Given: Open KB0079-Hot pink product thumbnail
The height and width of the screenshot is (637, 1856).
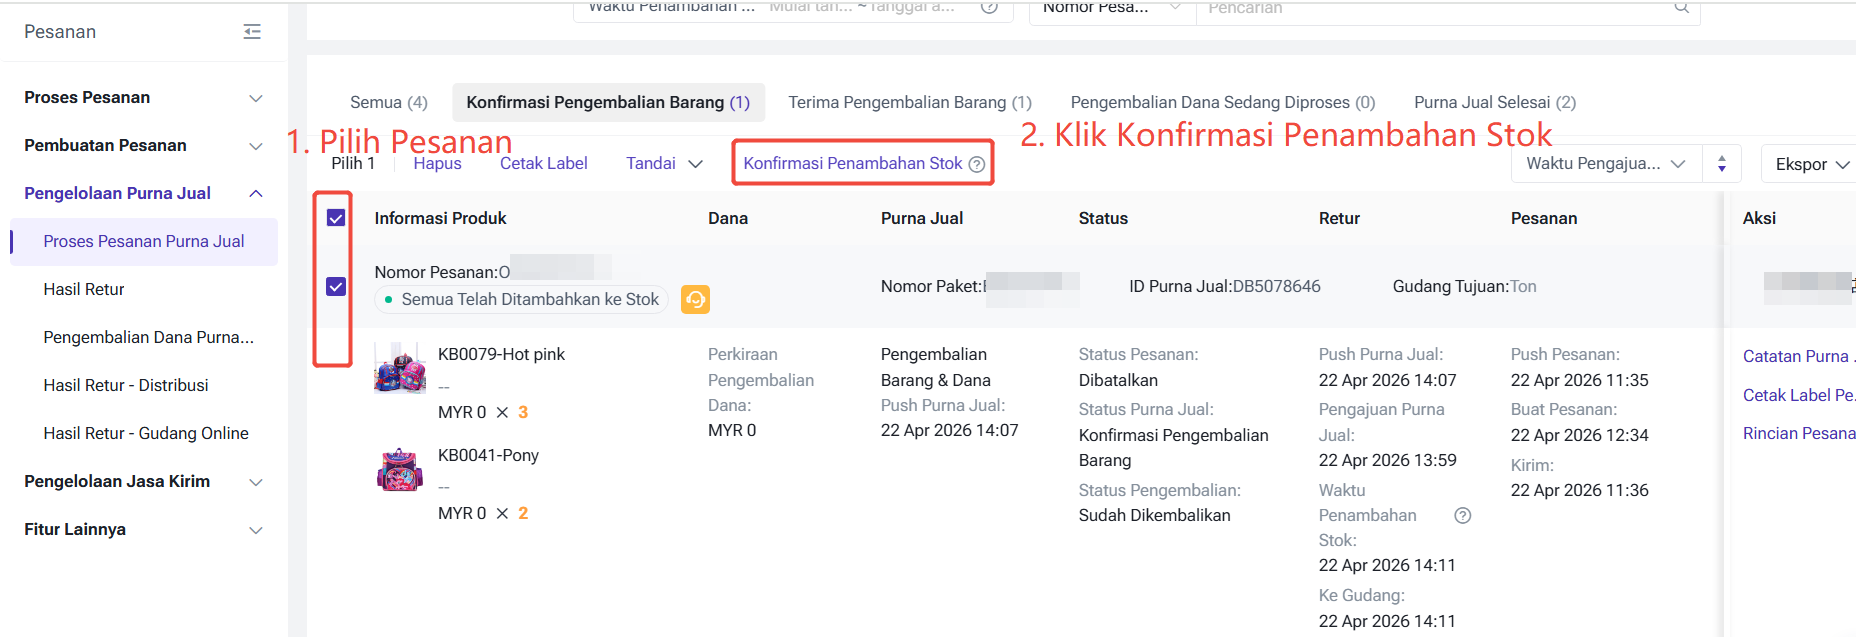Looking at the screenshot, I should (x=400, y=368).
